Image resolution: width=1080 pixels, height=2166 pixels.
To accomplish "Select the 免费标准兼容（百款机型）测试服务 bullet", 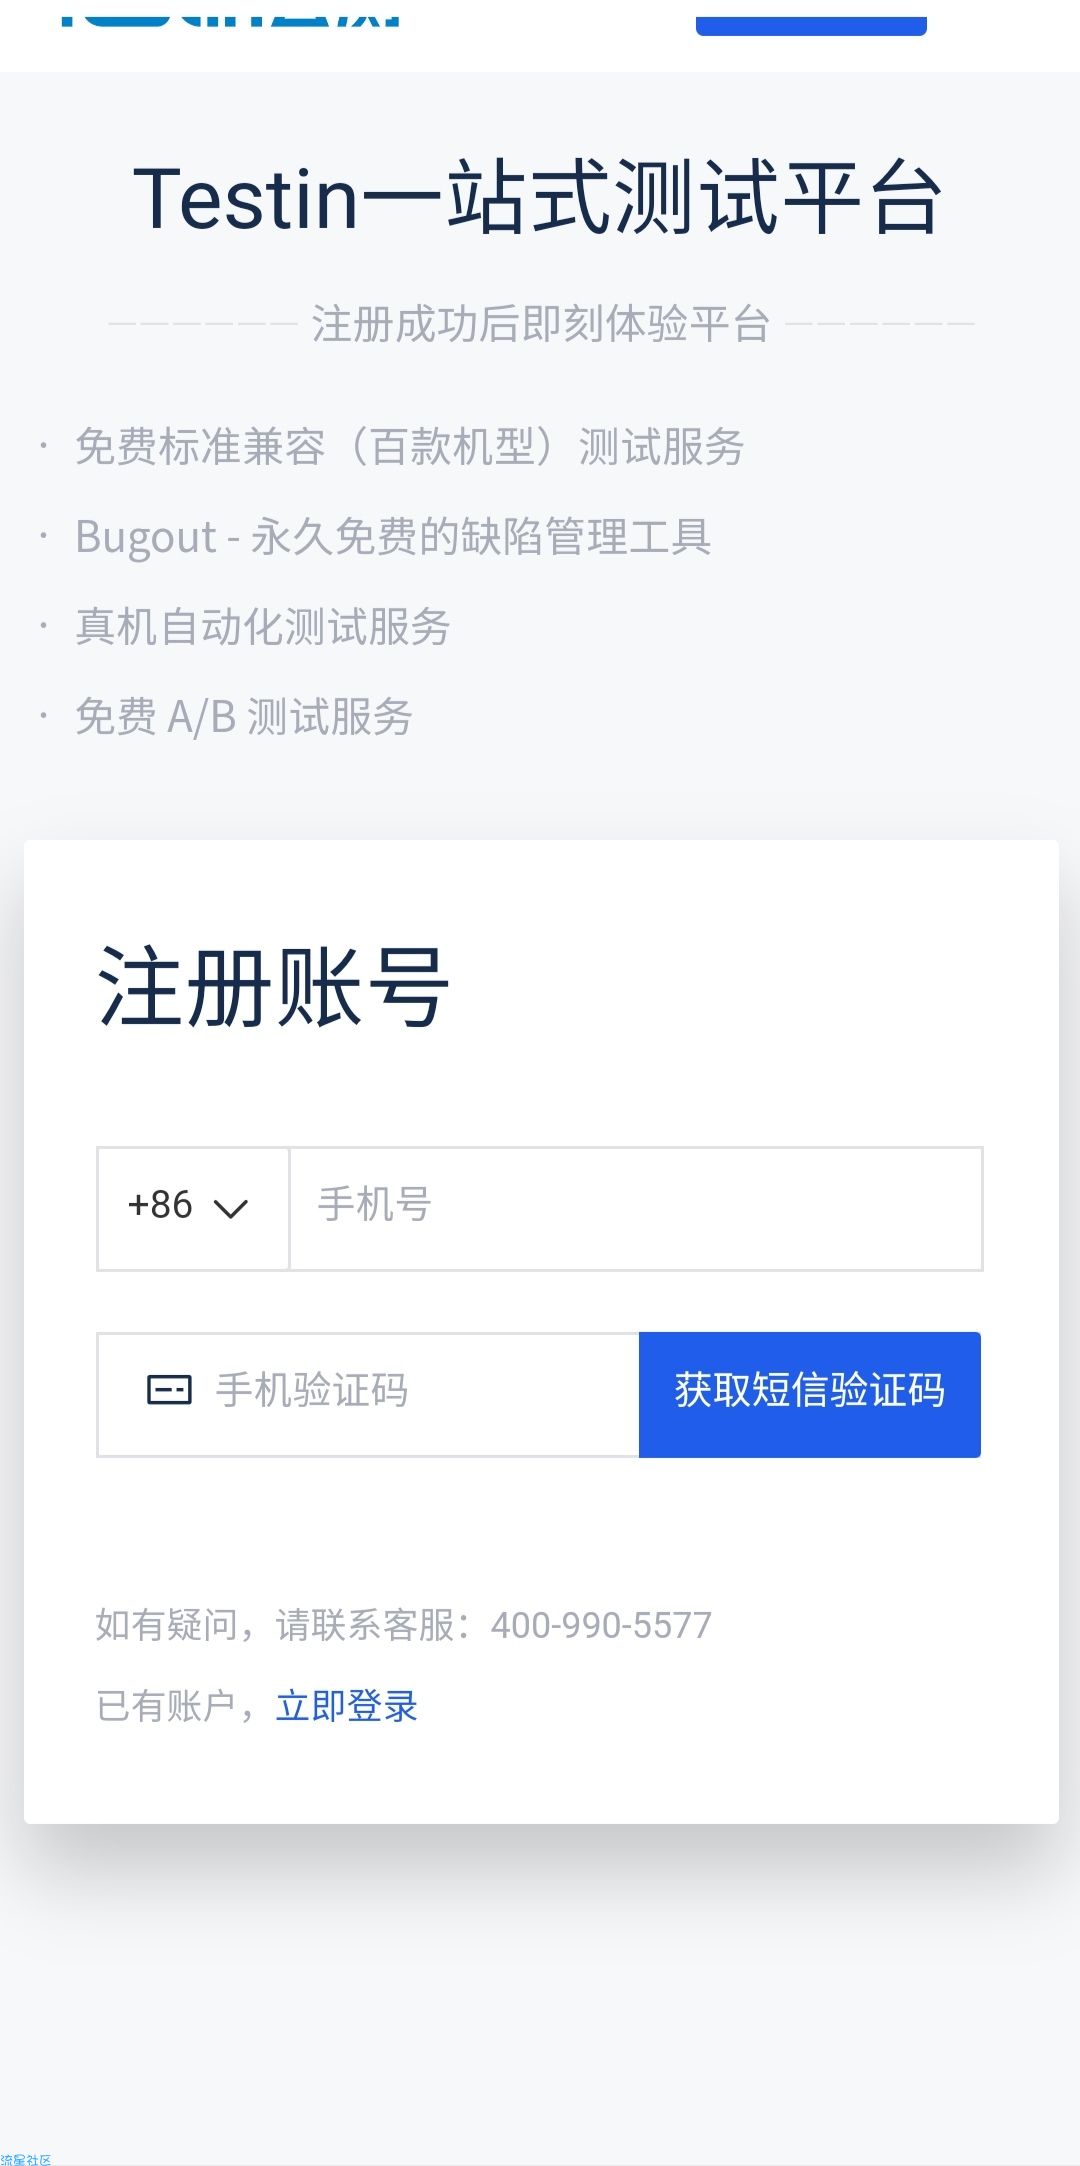I will point(409,447).
